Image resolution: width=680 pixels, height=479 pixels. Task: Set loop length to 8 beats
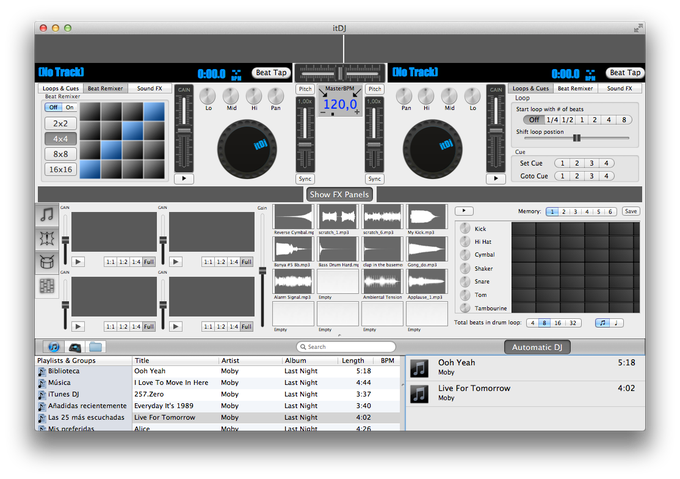(x=624, y=120)
